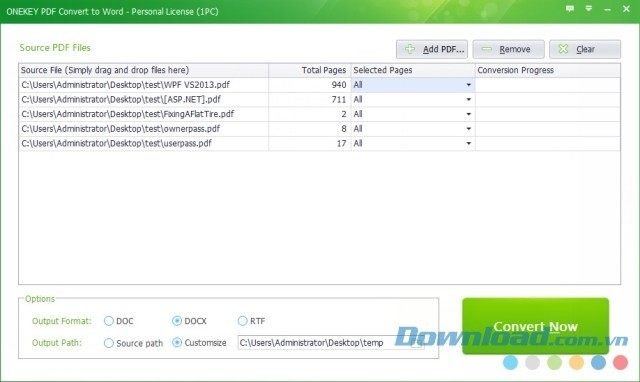The width and height of the screenshot is (640, 382).
Task: Select the [ASP.NET].pdf file row
Action: (320, 100)
